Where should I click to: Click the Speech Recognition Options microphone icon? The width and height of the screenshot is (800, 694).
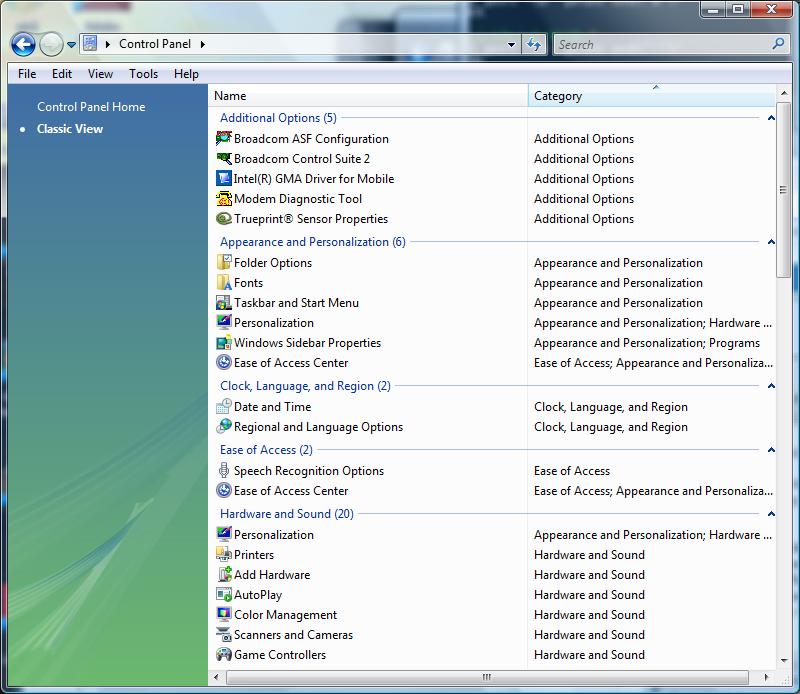[x=223, y=470]
